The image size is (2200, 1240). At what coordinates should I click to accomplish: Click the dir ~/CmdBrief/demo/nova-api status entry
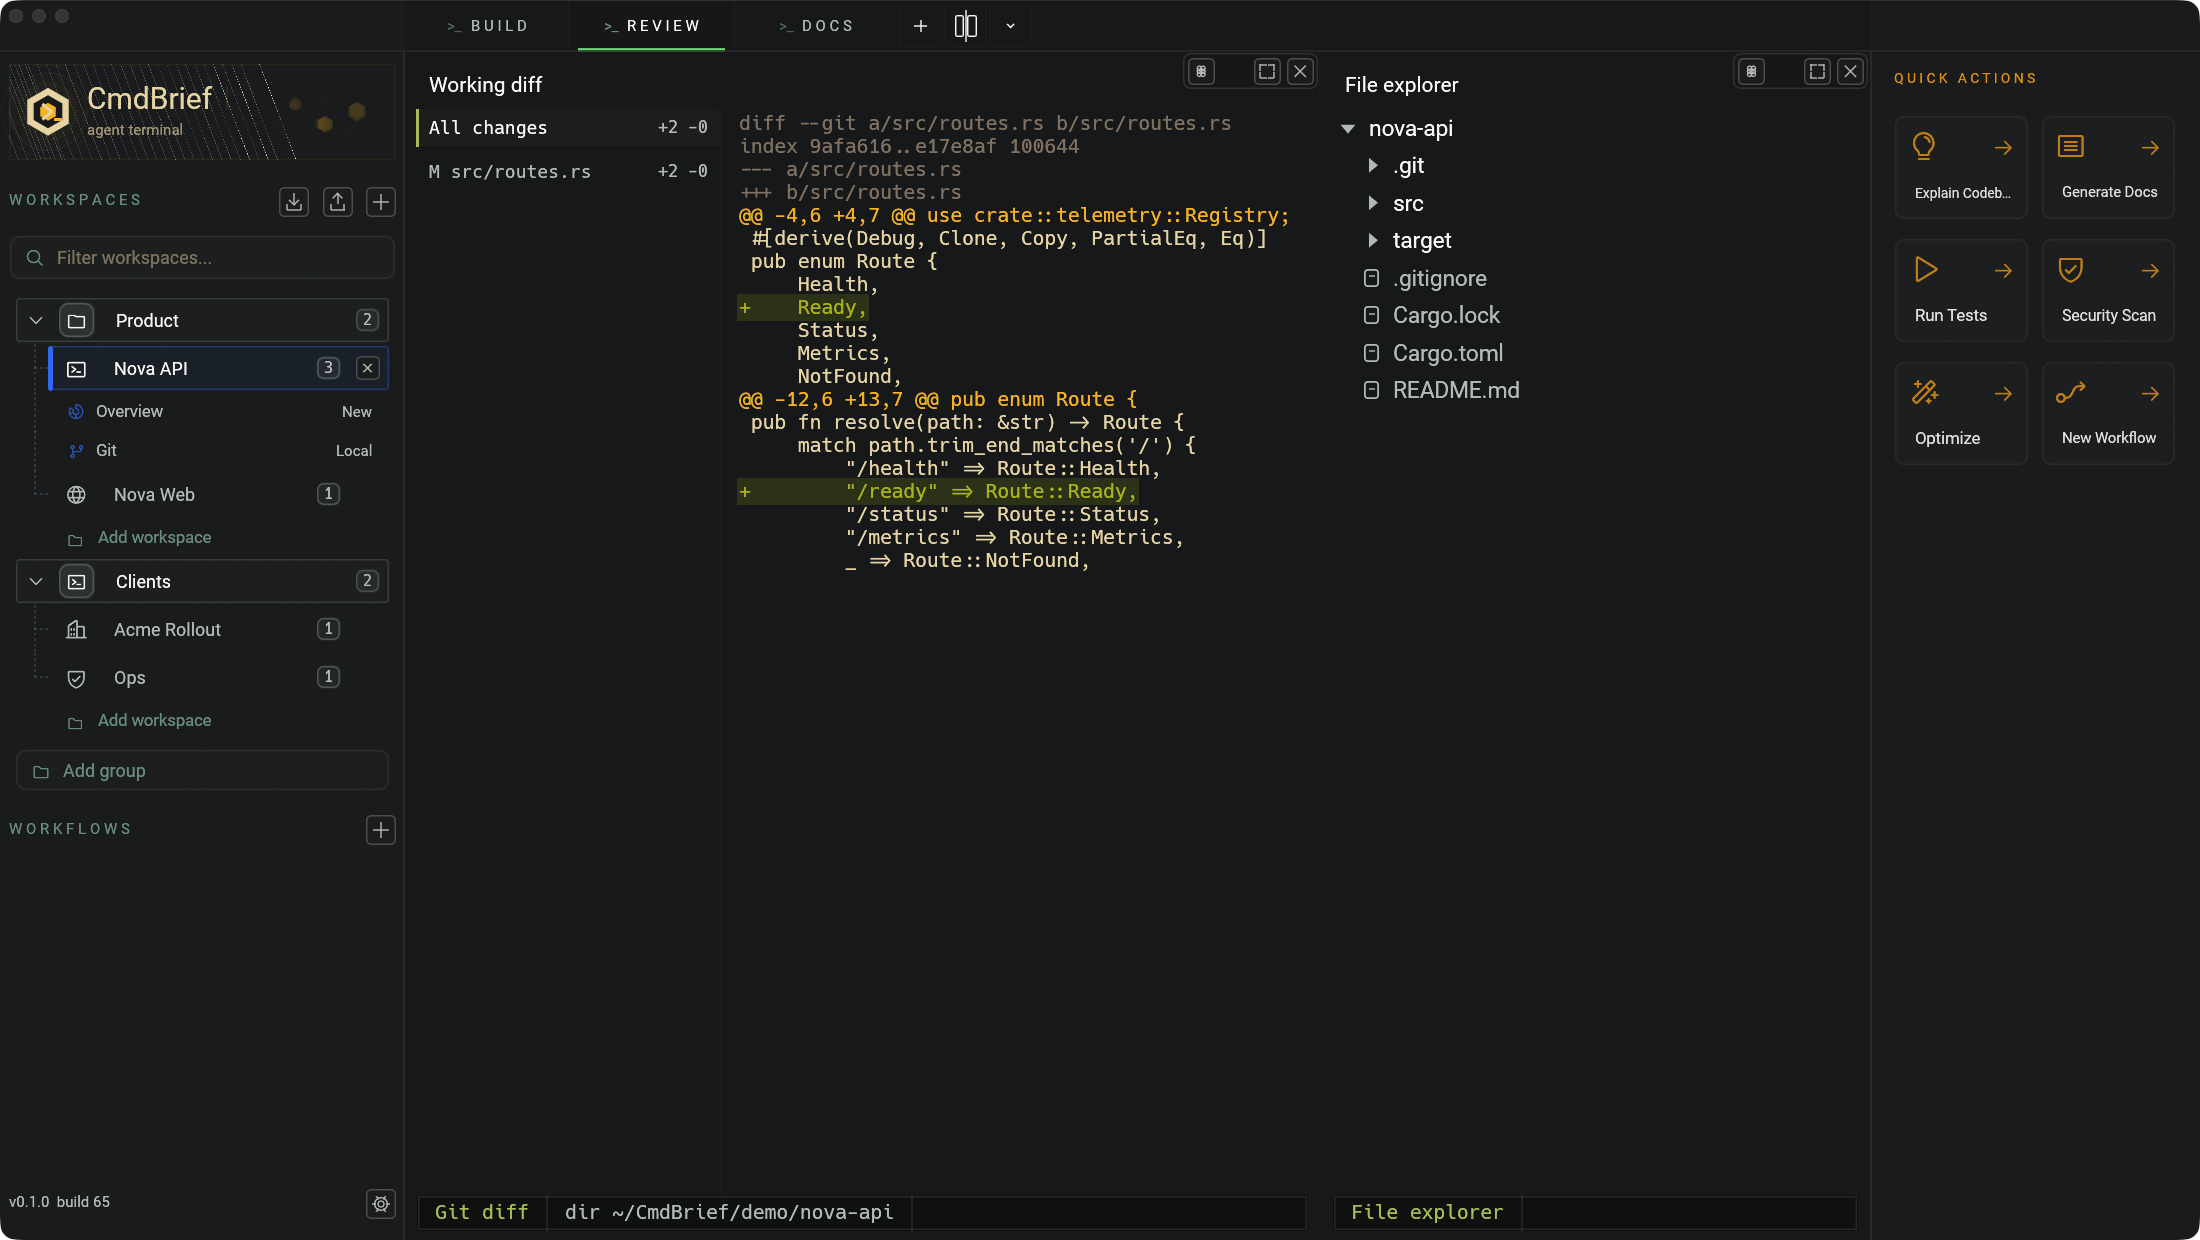729,1212
